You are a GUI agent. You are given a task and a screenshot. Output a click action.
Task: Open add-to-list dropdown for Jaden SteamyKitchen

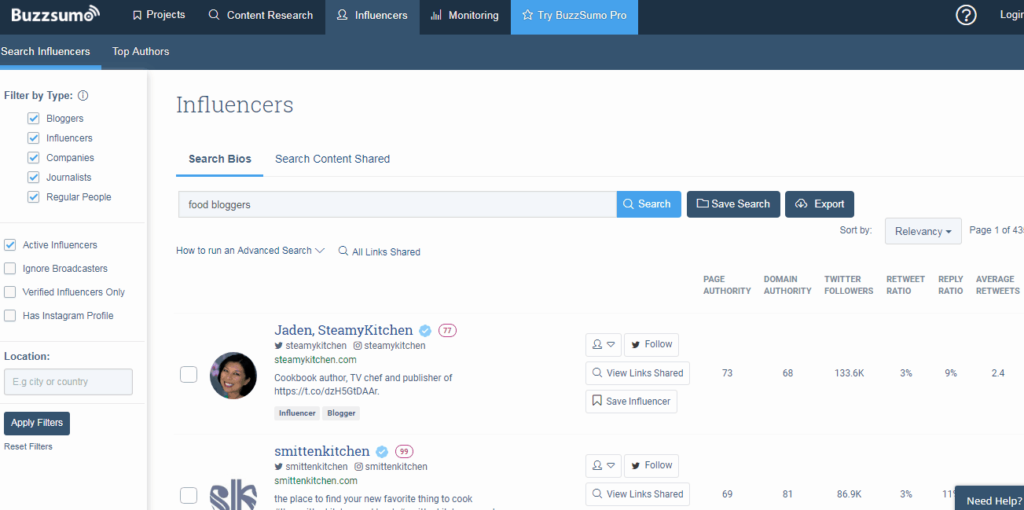603,344
